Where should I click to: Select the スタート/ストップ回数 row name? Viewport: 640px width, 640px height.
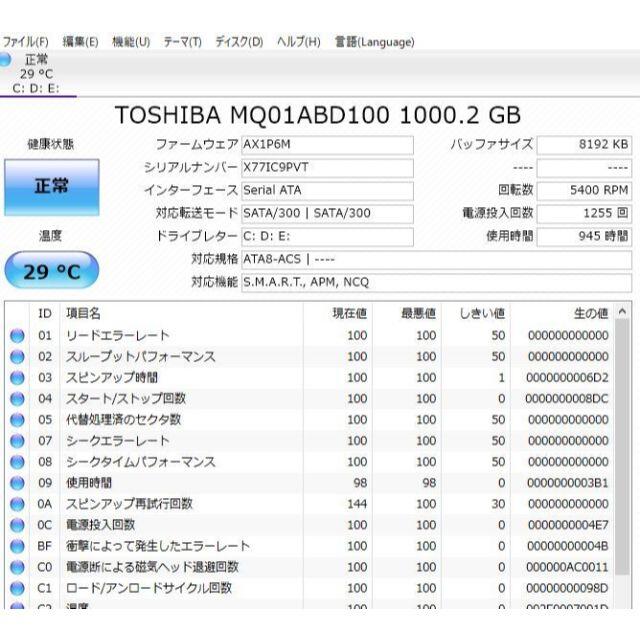coord(126,399)
